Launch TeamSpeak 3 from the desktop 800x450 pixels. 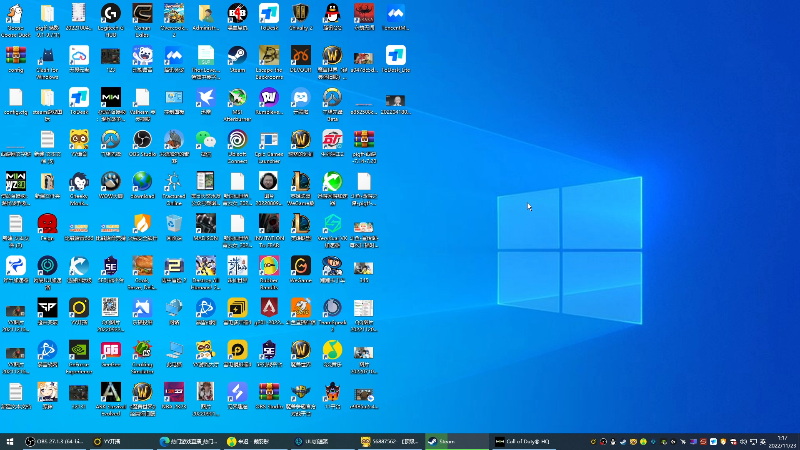coord(332,316)
